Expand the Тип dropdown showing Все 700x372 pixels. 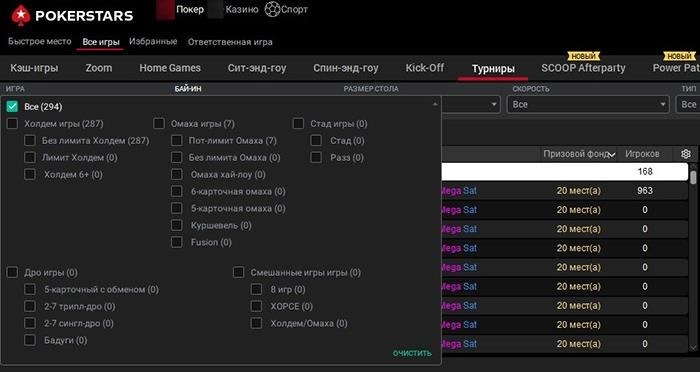tap(688, 104)
